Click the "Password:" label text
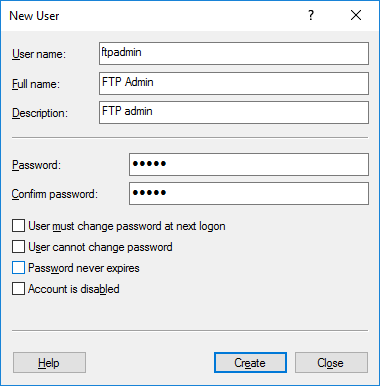380x386 pixels. [37, 165]
